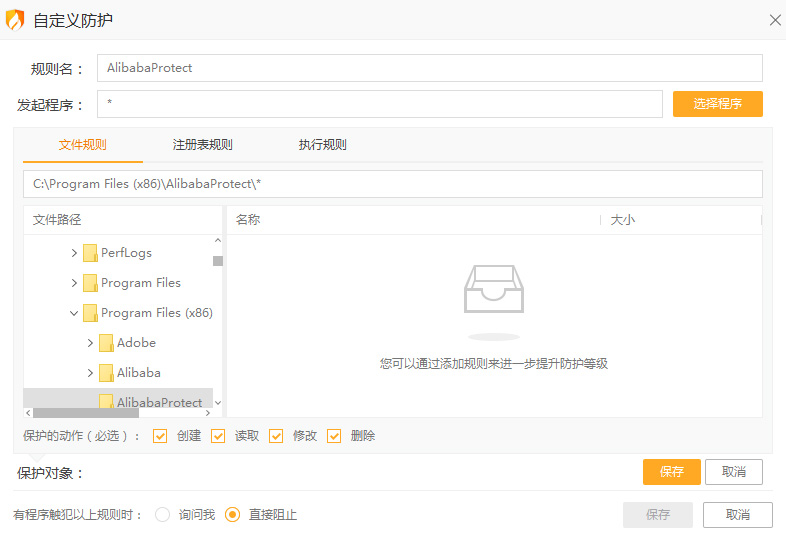Image resolution: width=786 pixels, height=540 pixels.
Task: Expand the PerfLogs tree node
Action: pyautogui.click(x=74, y=253)
